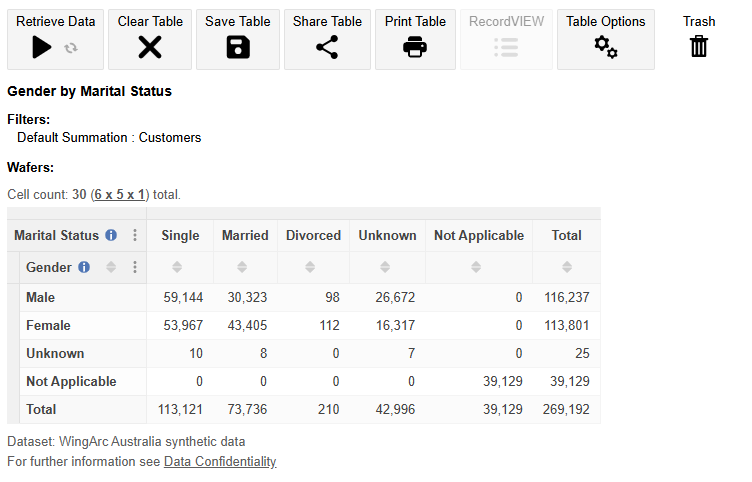Open the Gender three-dot menu
This screenshot has height=482, width=752.
click(135, 267)
